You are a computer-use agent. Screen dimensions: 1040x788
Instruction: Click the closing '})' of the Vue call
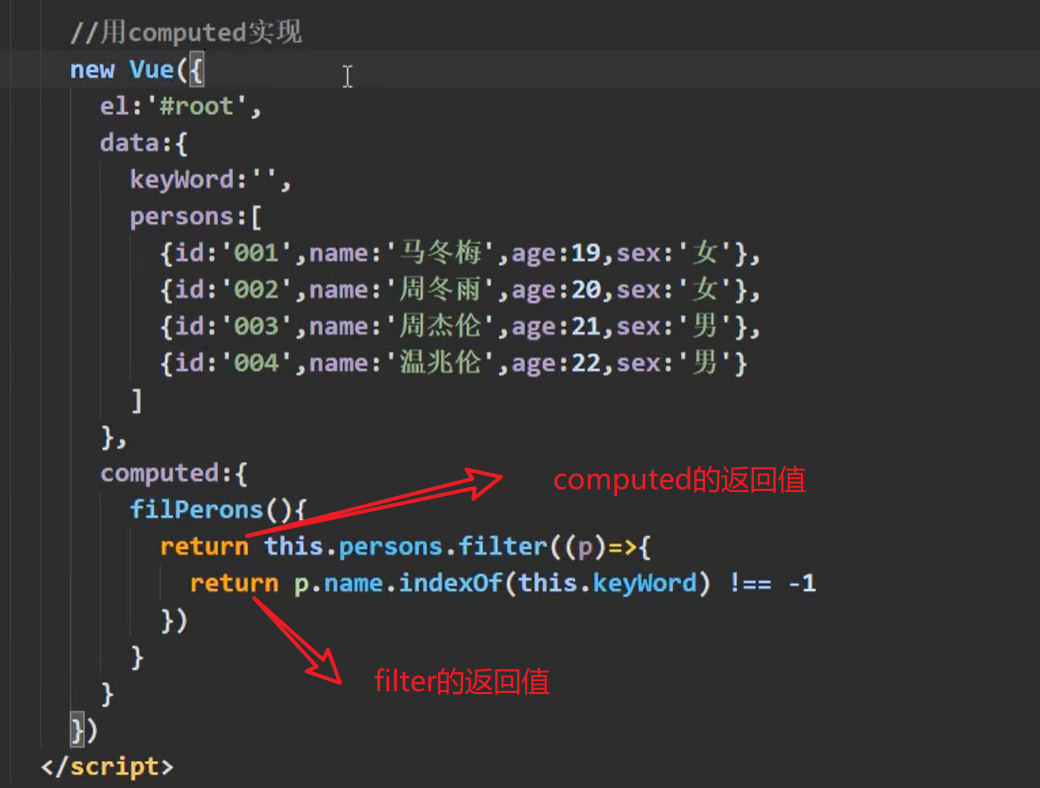pos(84,730)
